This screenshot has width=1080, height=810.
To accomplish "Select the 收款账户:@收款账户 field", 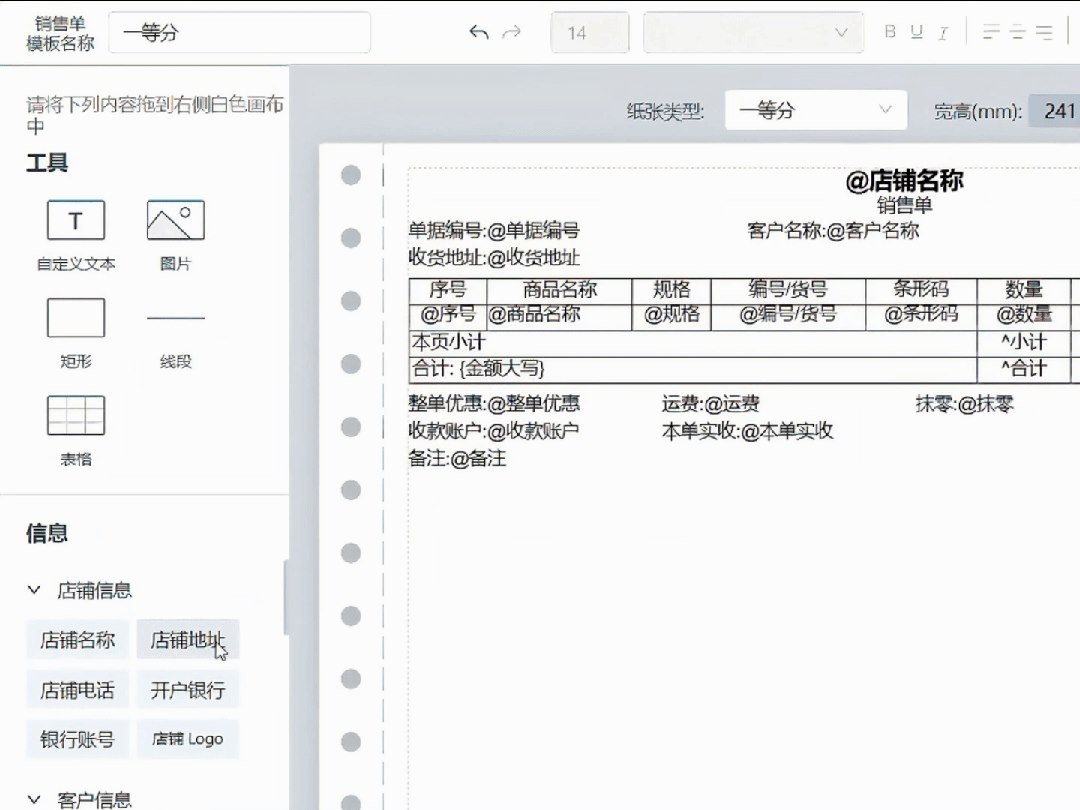I will click(x=494, y=431).
